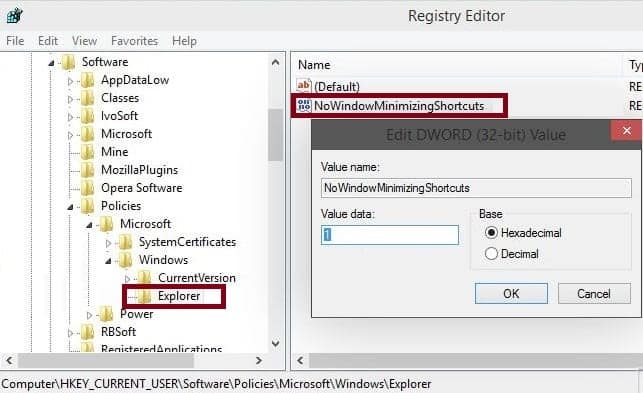Expand the AppDataLow key
643x393 pixels.
tap(70, 81)
